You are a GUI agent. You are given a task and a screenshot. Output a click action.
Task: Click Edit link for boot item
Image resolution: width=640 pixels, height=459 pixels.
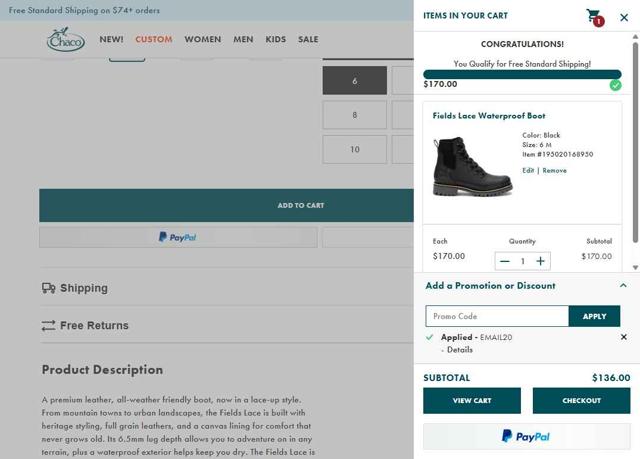click(528, 171)
